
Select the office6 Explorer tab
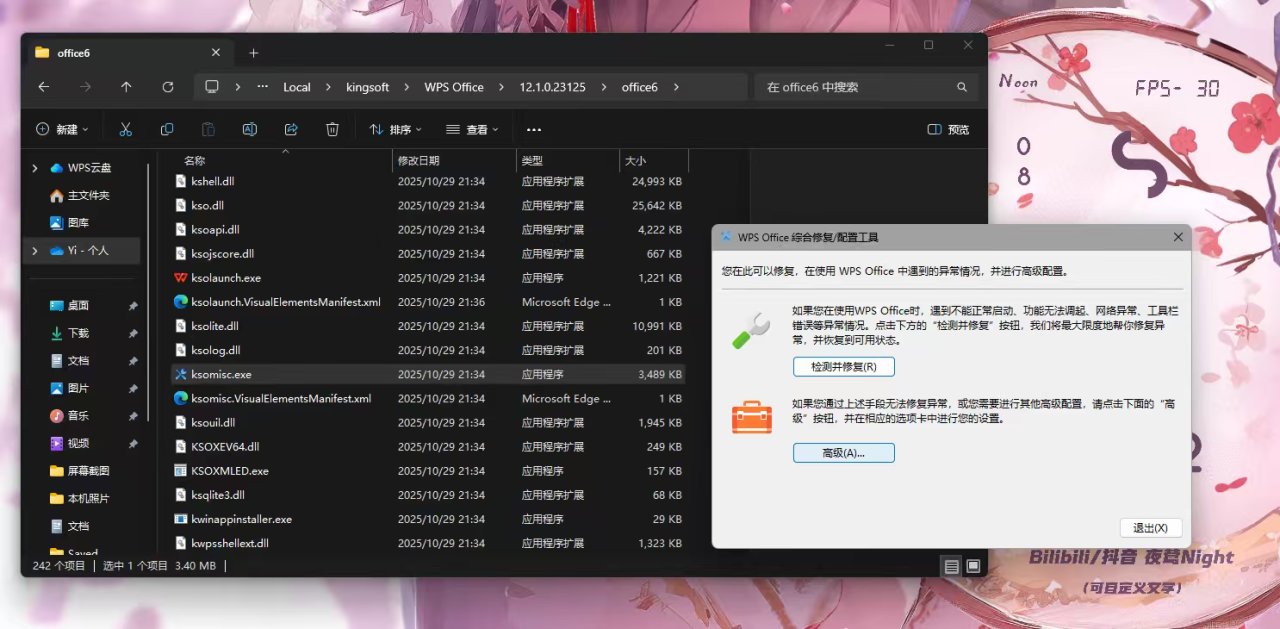click(x=127, y=53)
